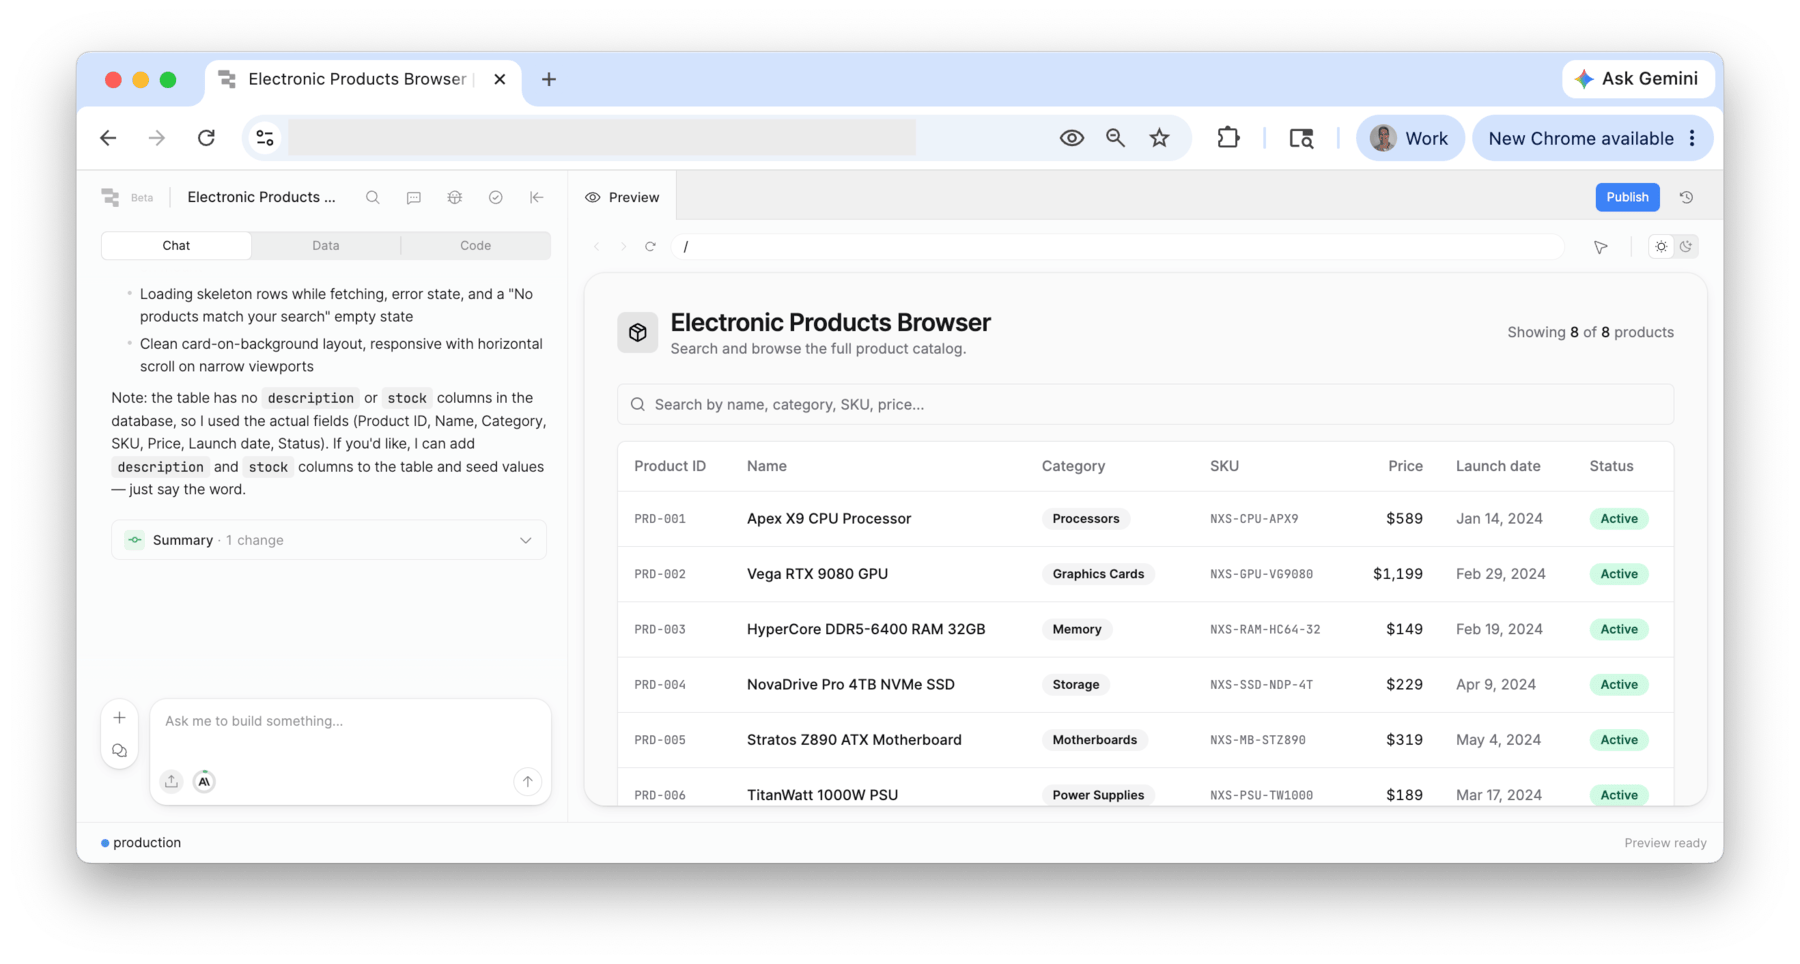
Task: Click the browser forward arrow
Action: click(x=157, y=138)
